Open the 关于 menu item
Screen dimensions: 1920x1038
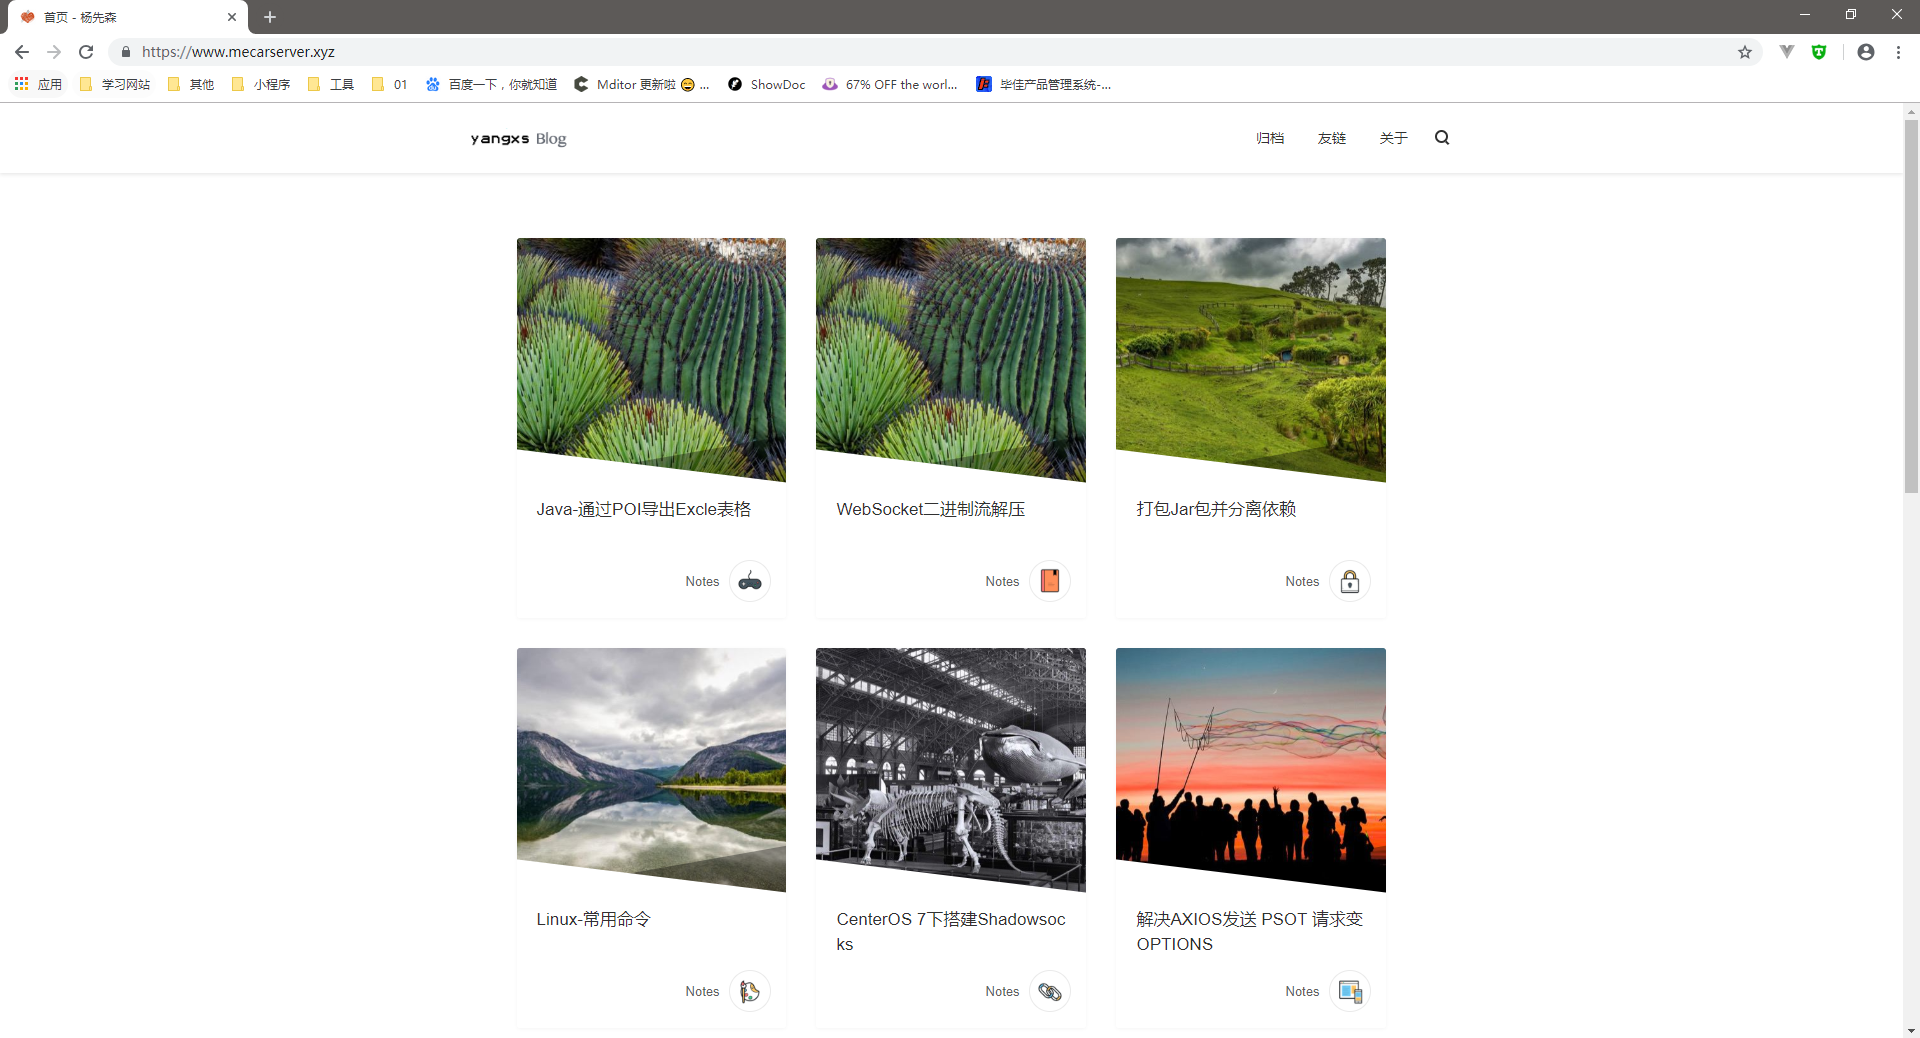[1393, 138]
